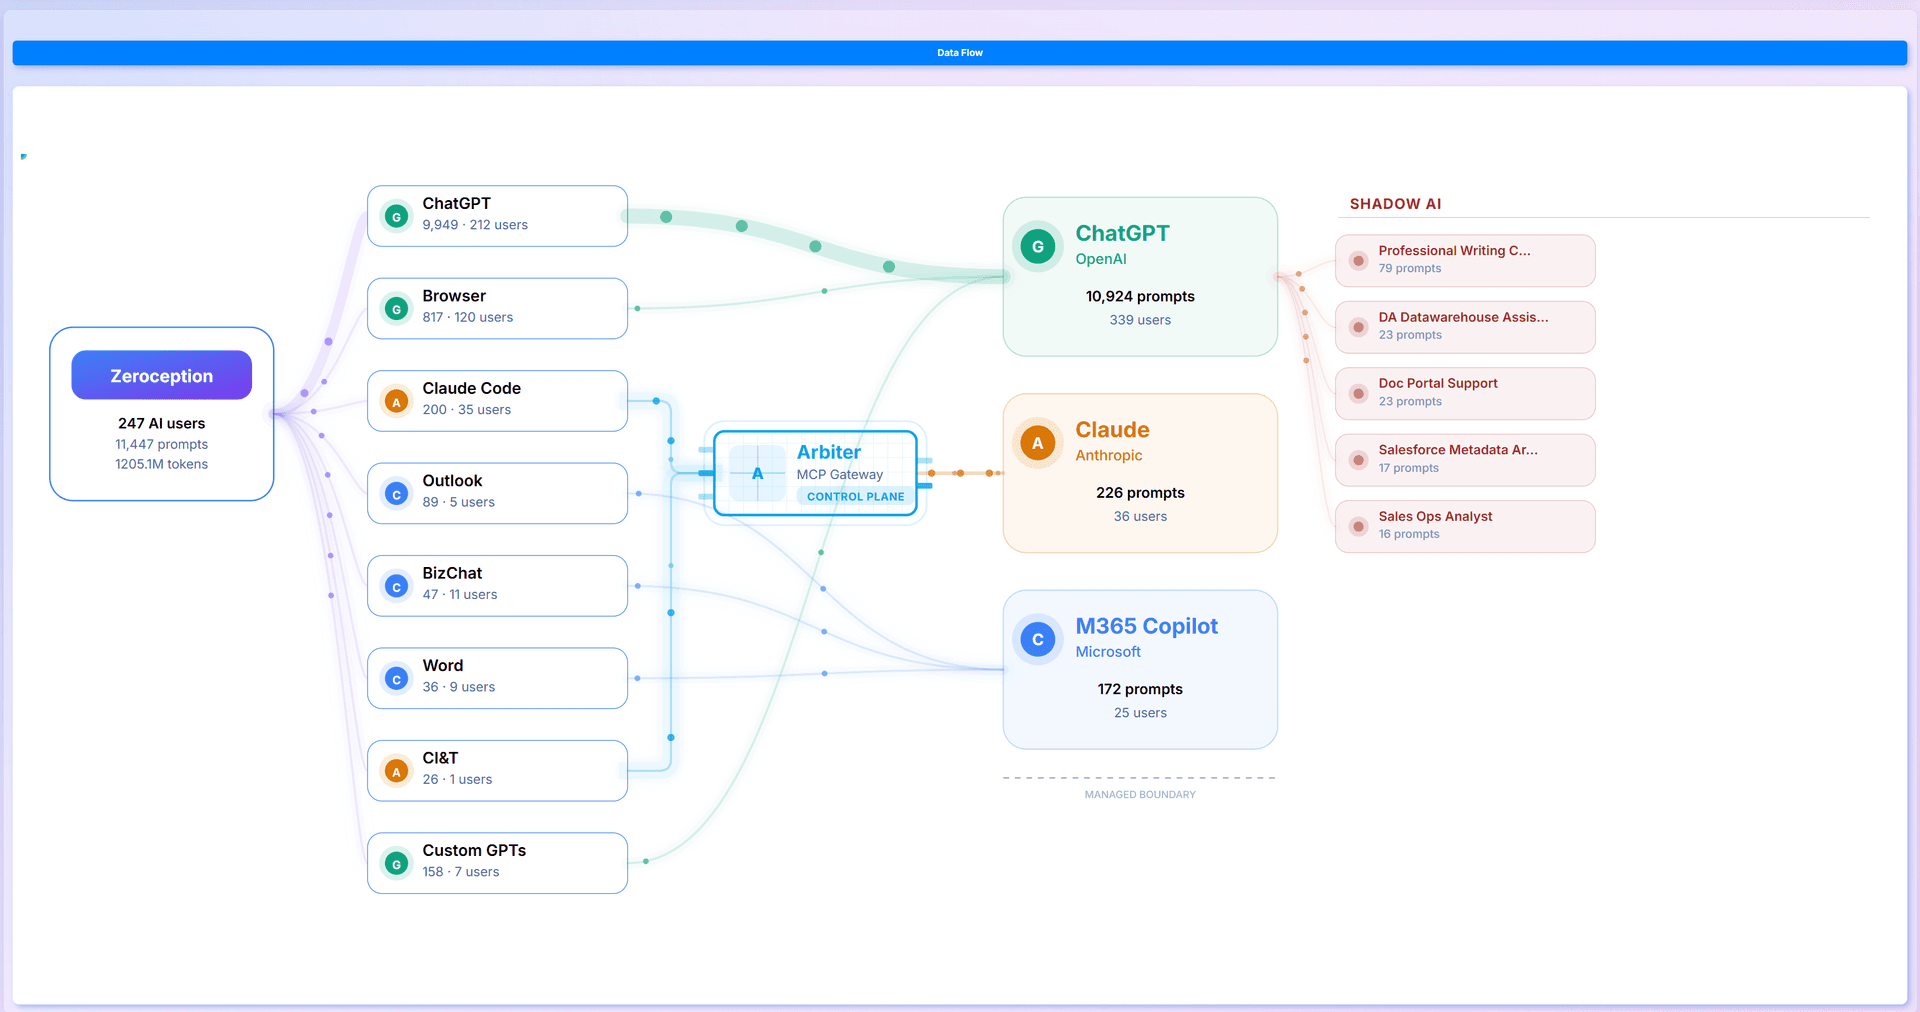Click the Anthropic Claude provider A icon
This screenshot has width=1920, height=1012.
click(1038, 442)
